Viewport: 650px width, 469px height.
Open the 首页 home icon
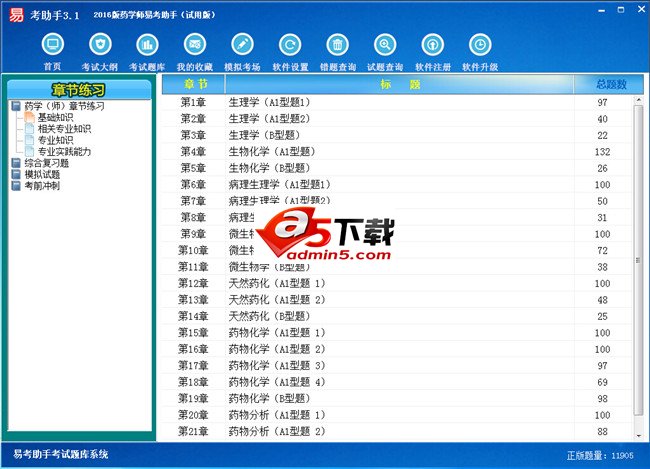point(53,44)
